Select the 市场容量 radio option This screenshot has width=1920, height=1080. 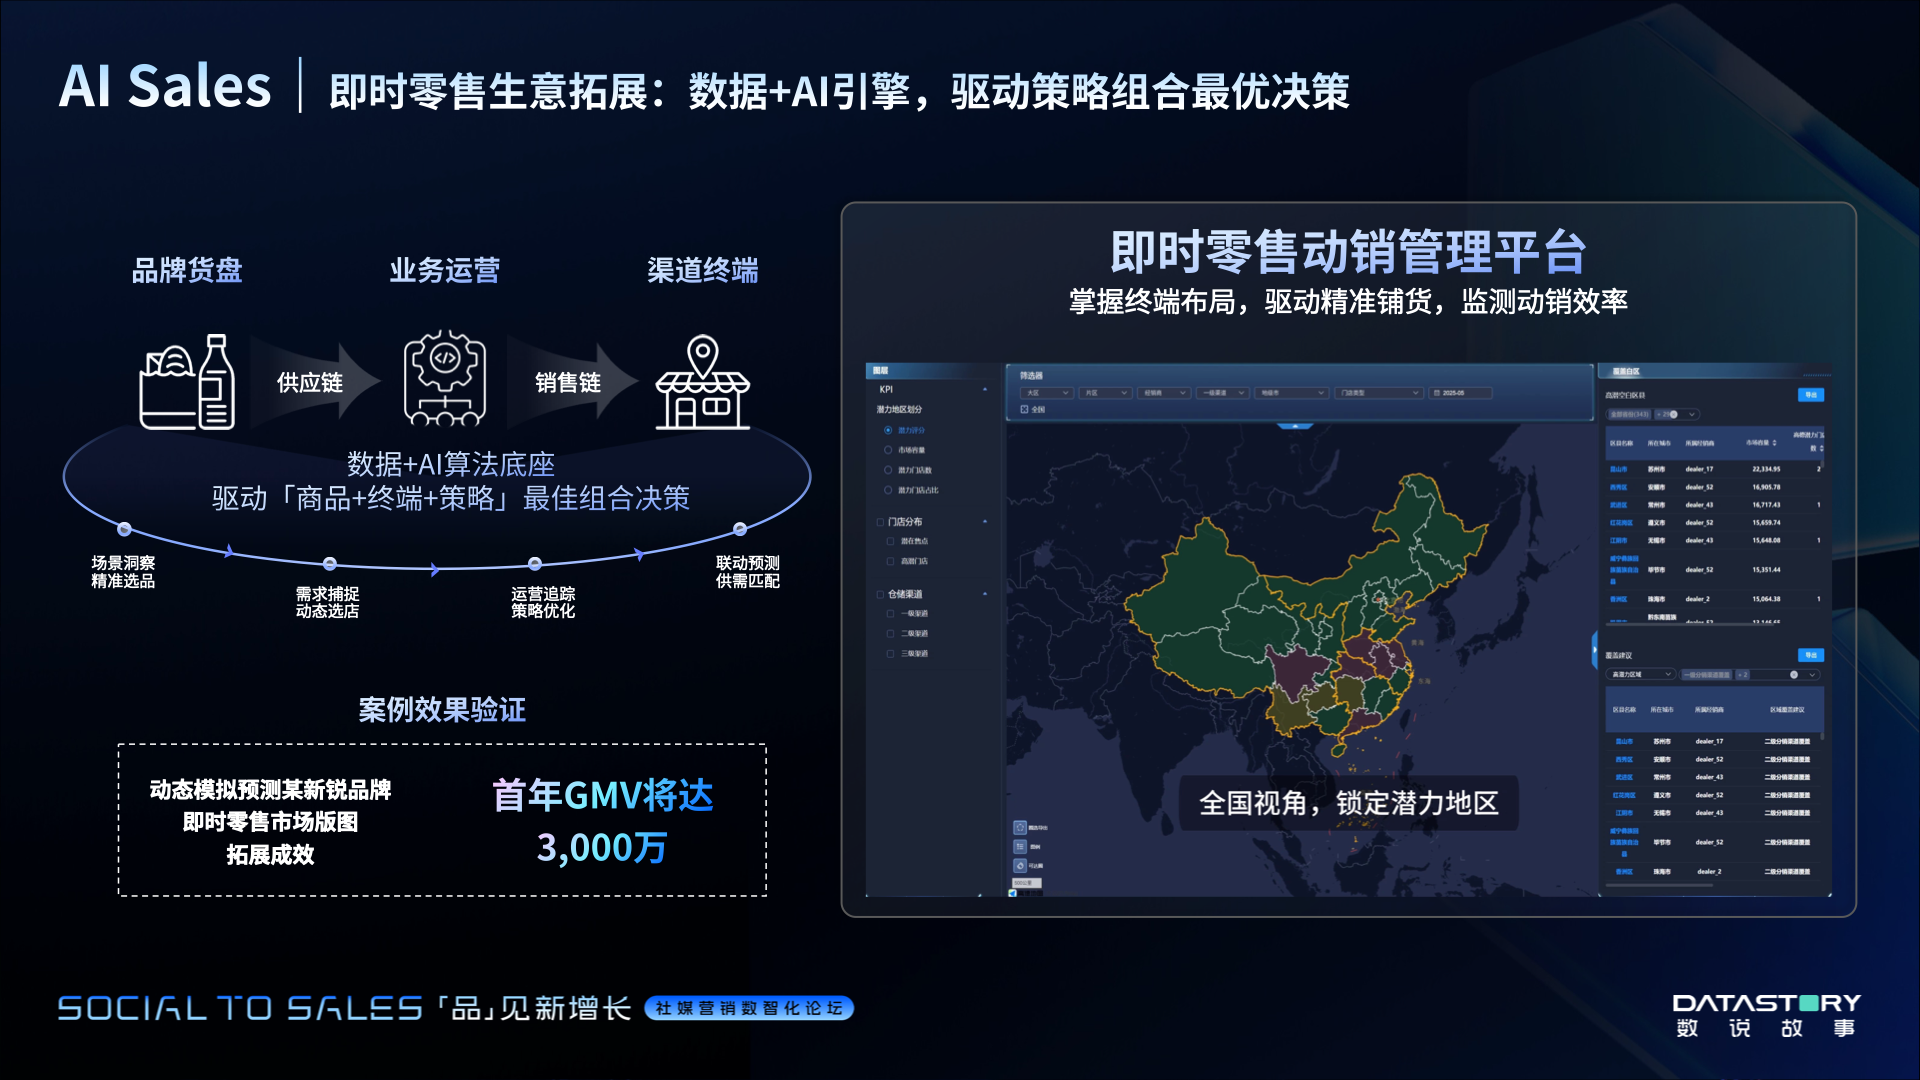[888, 450]
